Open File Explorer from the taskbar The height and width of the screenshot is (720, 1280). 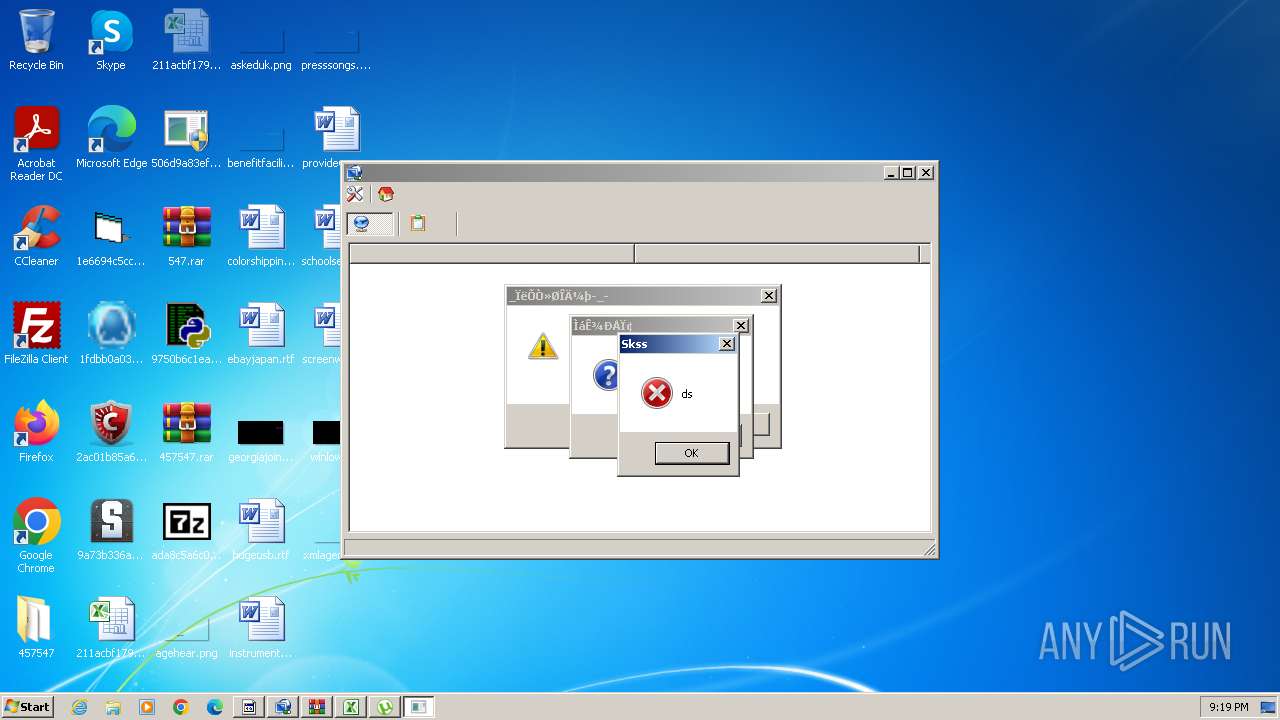[x=113, y=707]
